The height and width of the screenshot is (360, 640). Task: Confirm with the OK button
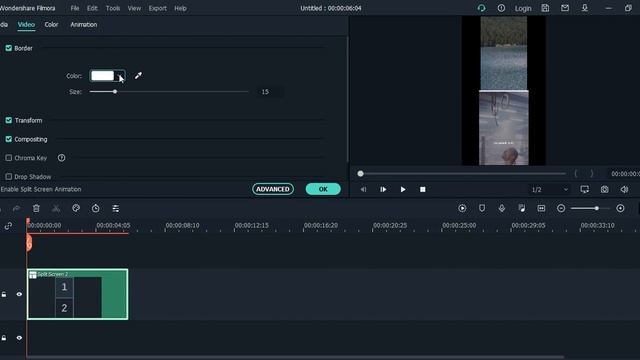coord(323,189)
